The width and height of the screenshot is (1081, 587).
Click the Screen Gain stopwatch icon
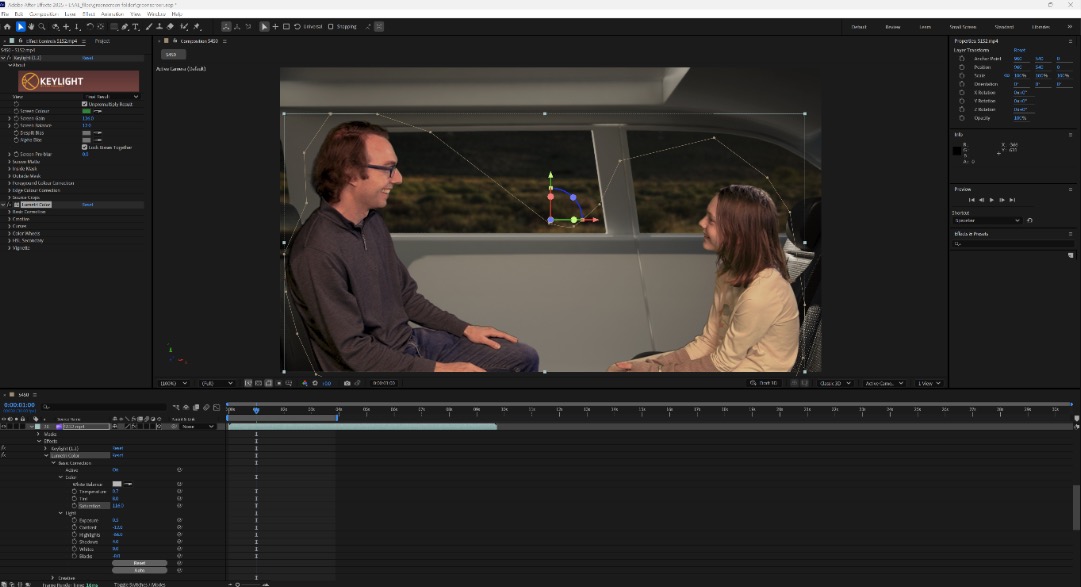(16, 119)
